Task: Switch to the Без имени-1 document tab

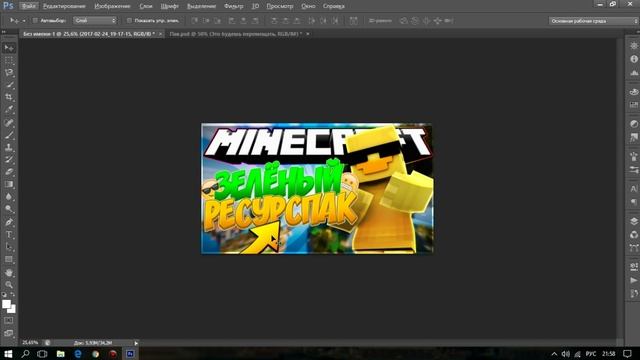Action: point(89,34)
